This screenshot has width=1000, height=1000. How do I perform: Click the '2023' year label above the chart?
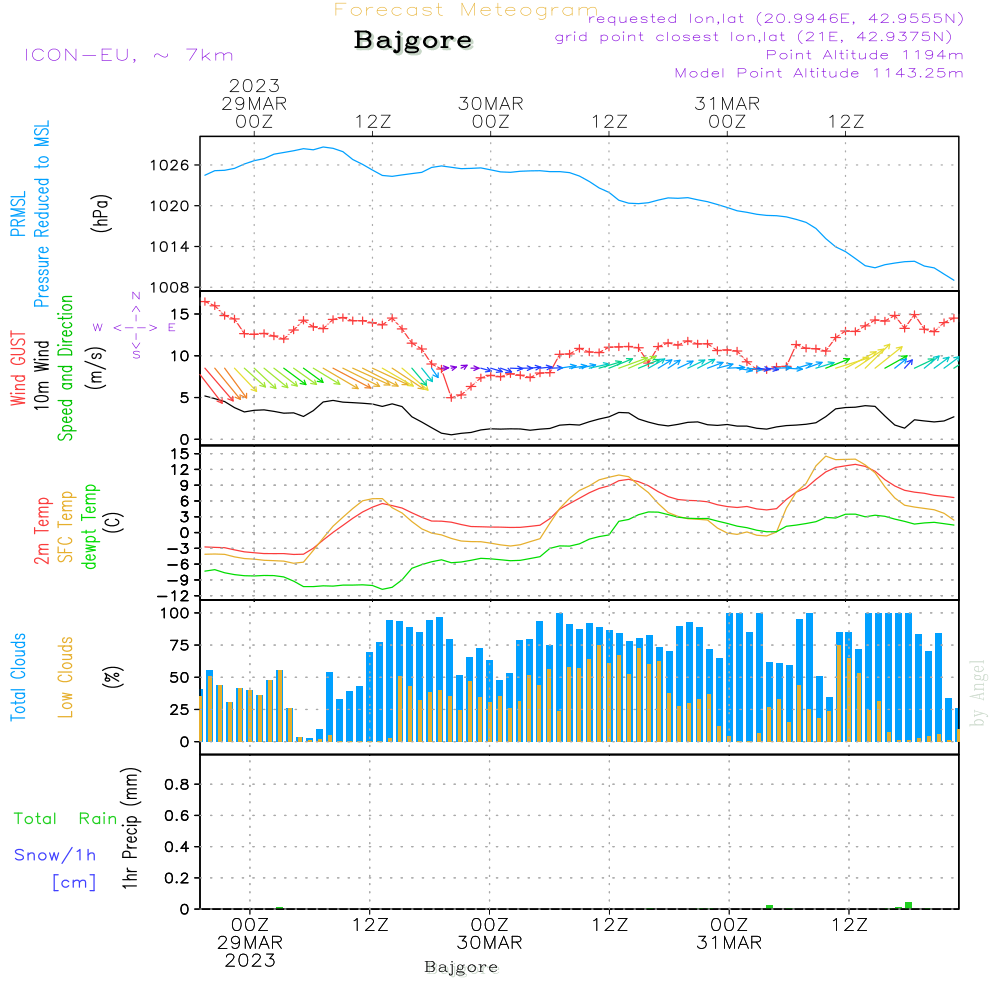click(254, 85)
